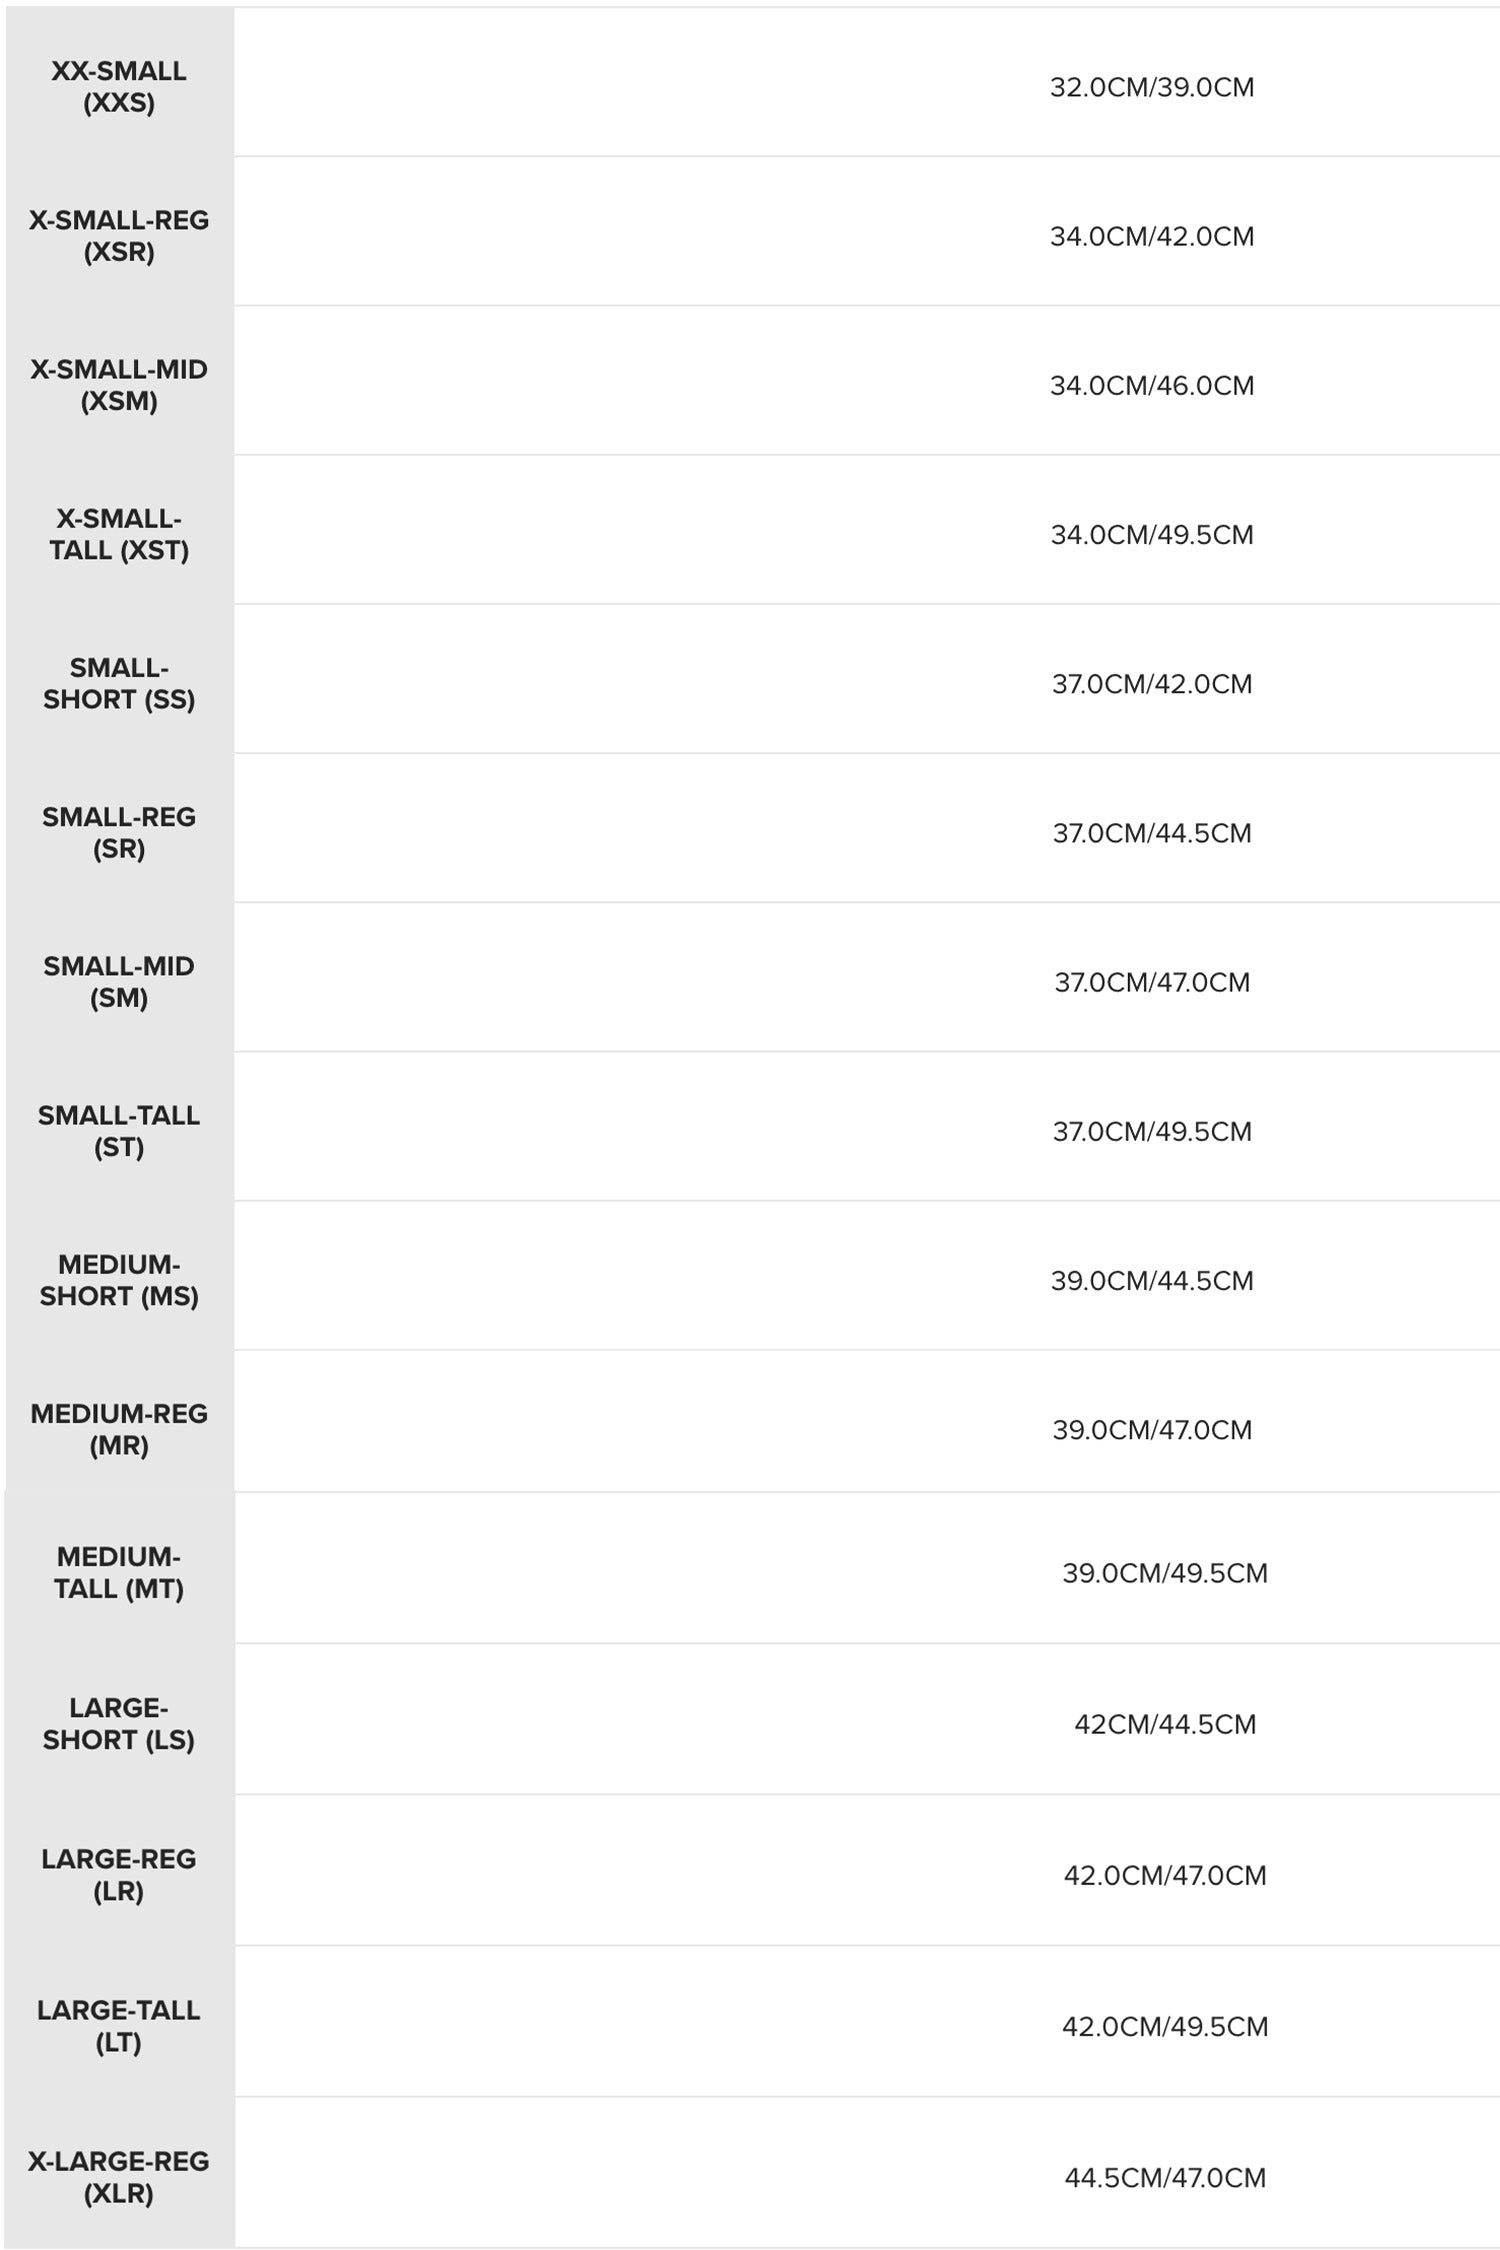
Task: Select the X-SMALL-REG (XSR) size label
Action: coord(119,236)
